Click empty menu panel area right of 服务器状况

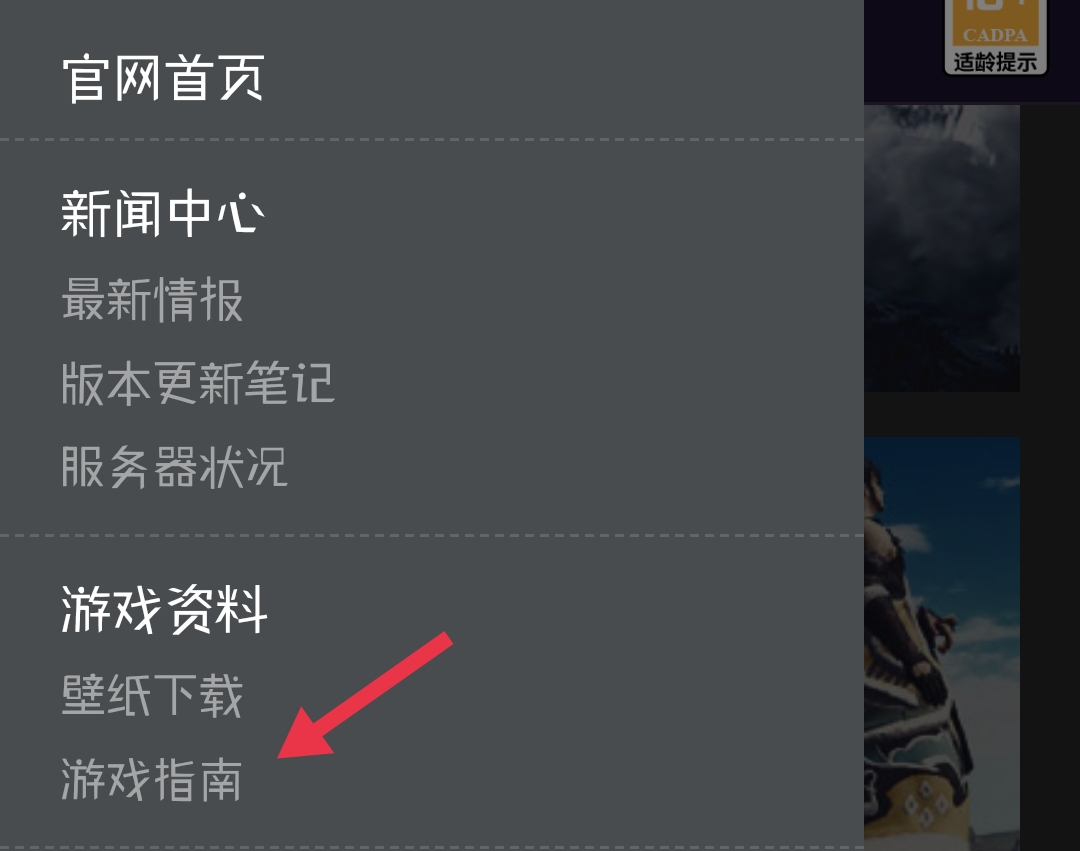point(575,467)
